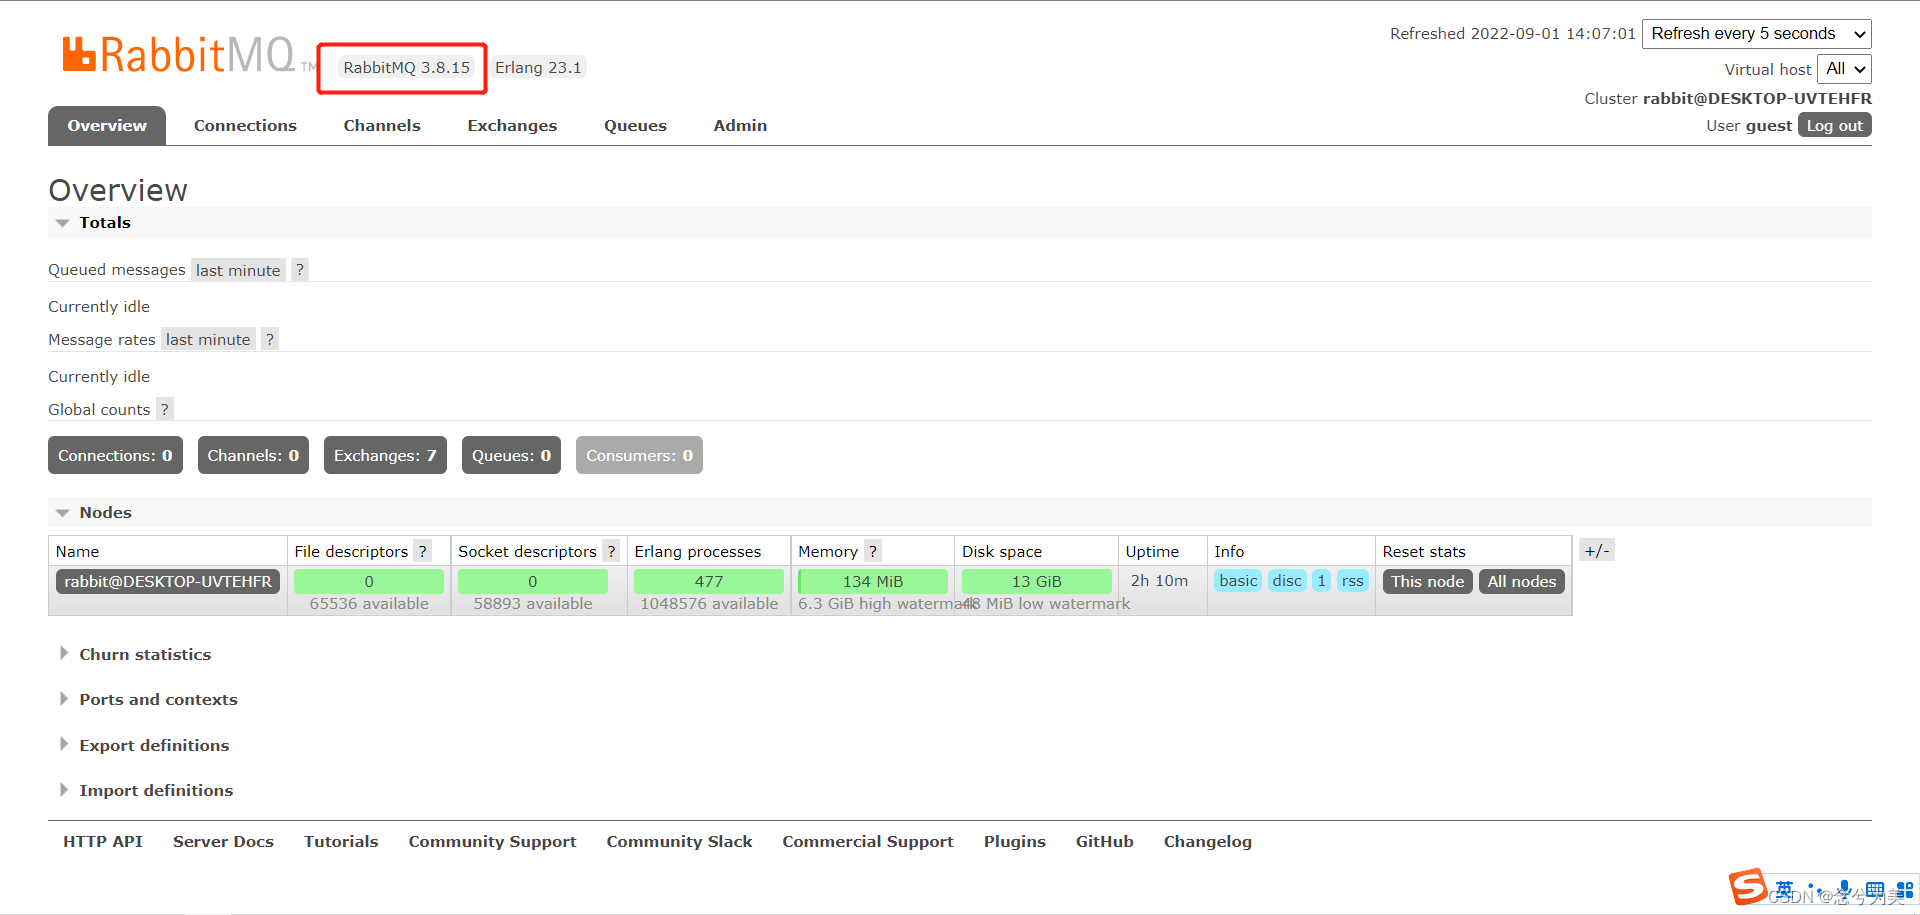Click the Overview page heading
The height and width of the screenshot is (915, 1920).
click(118, 190)
